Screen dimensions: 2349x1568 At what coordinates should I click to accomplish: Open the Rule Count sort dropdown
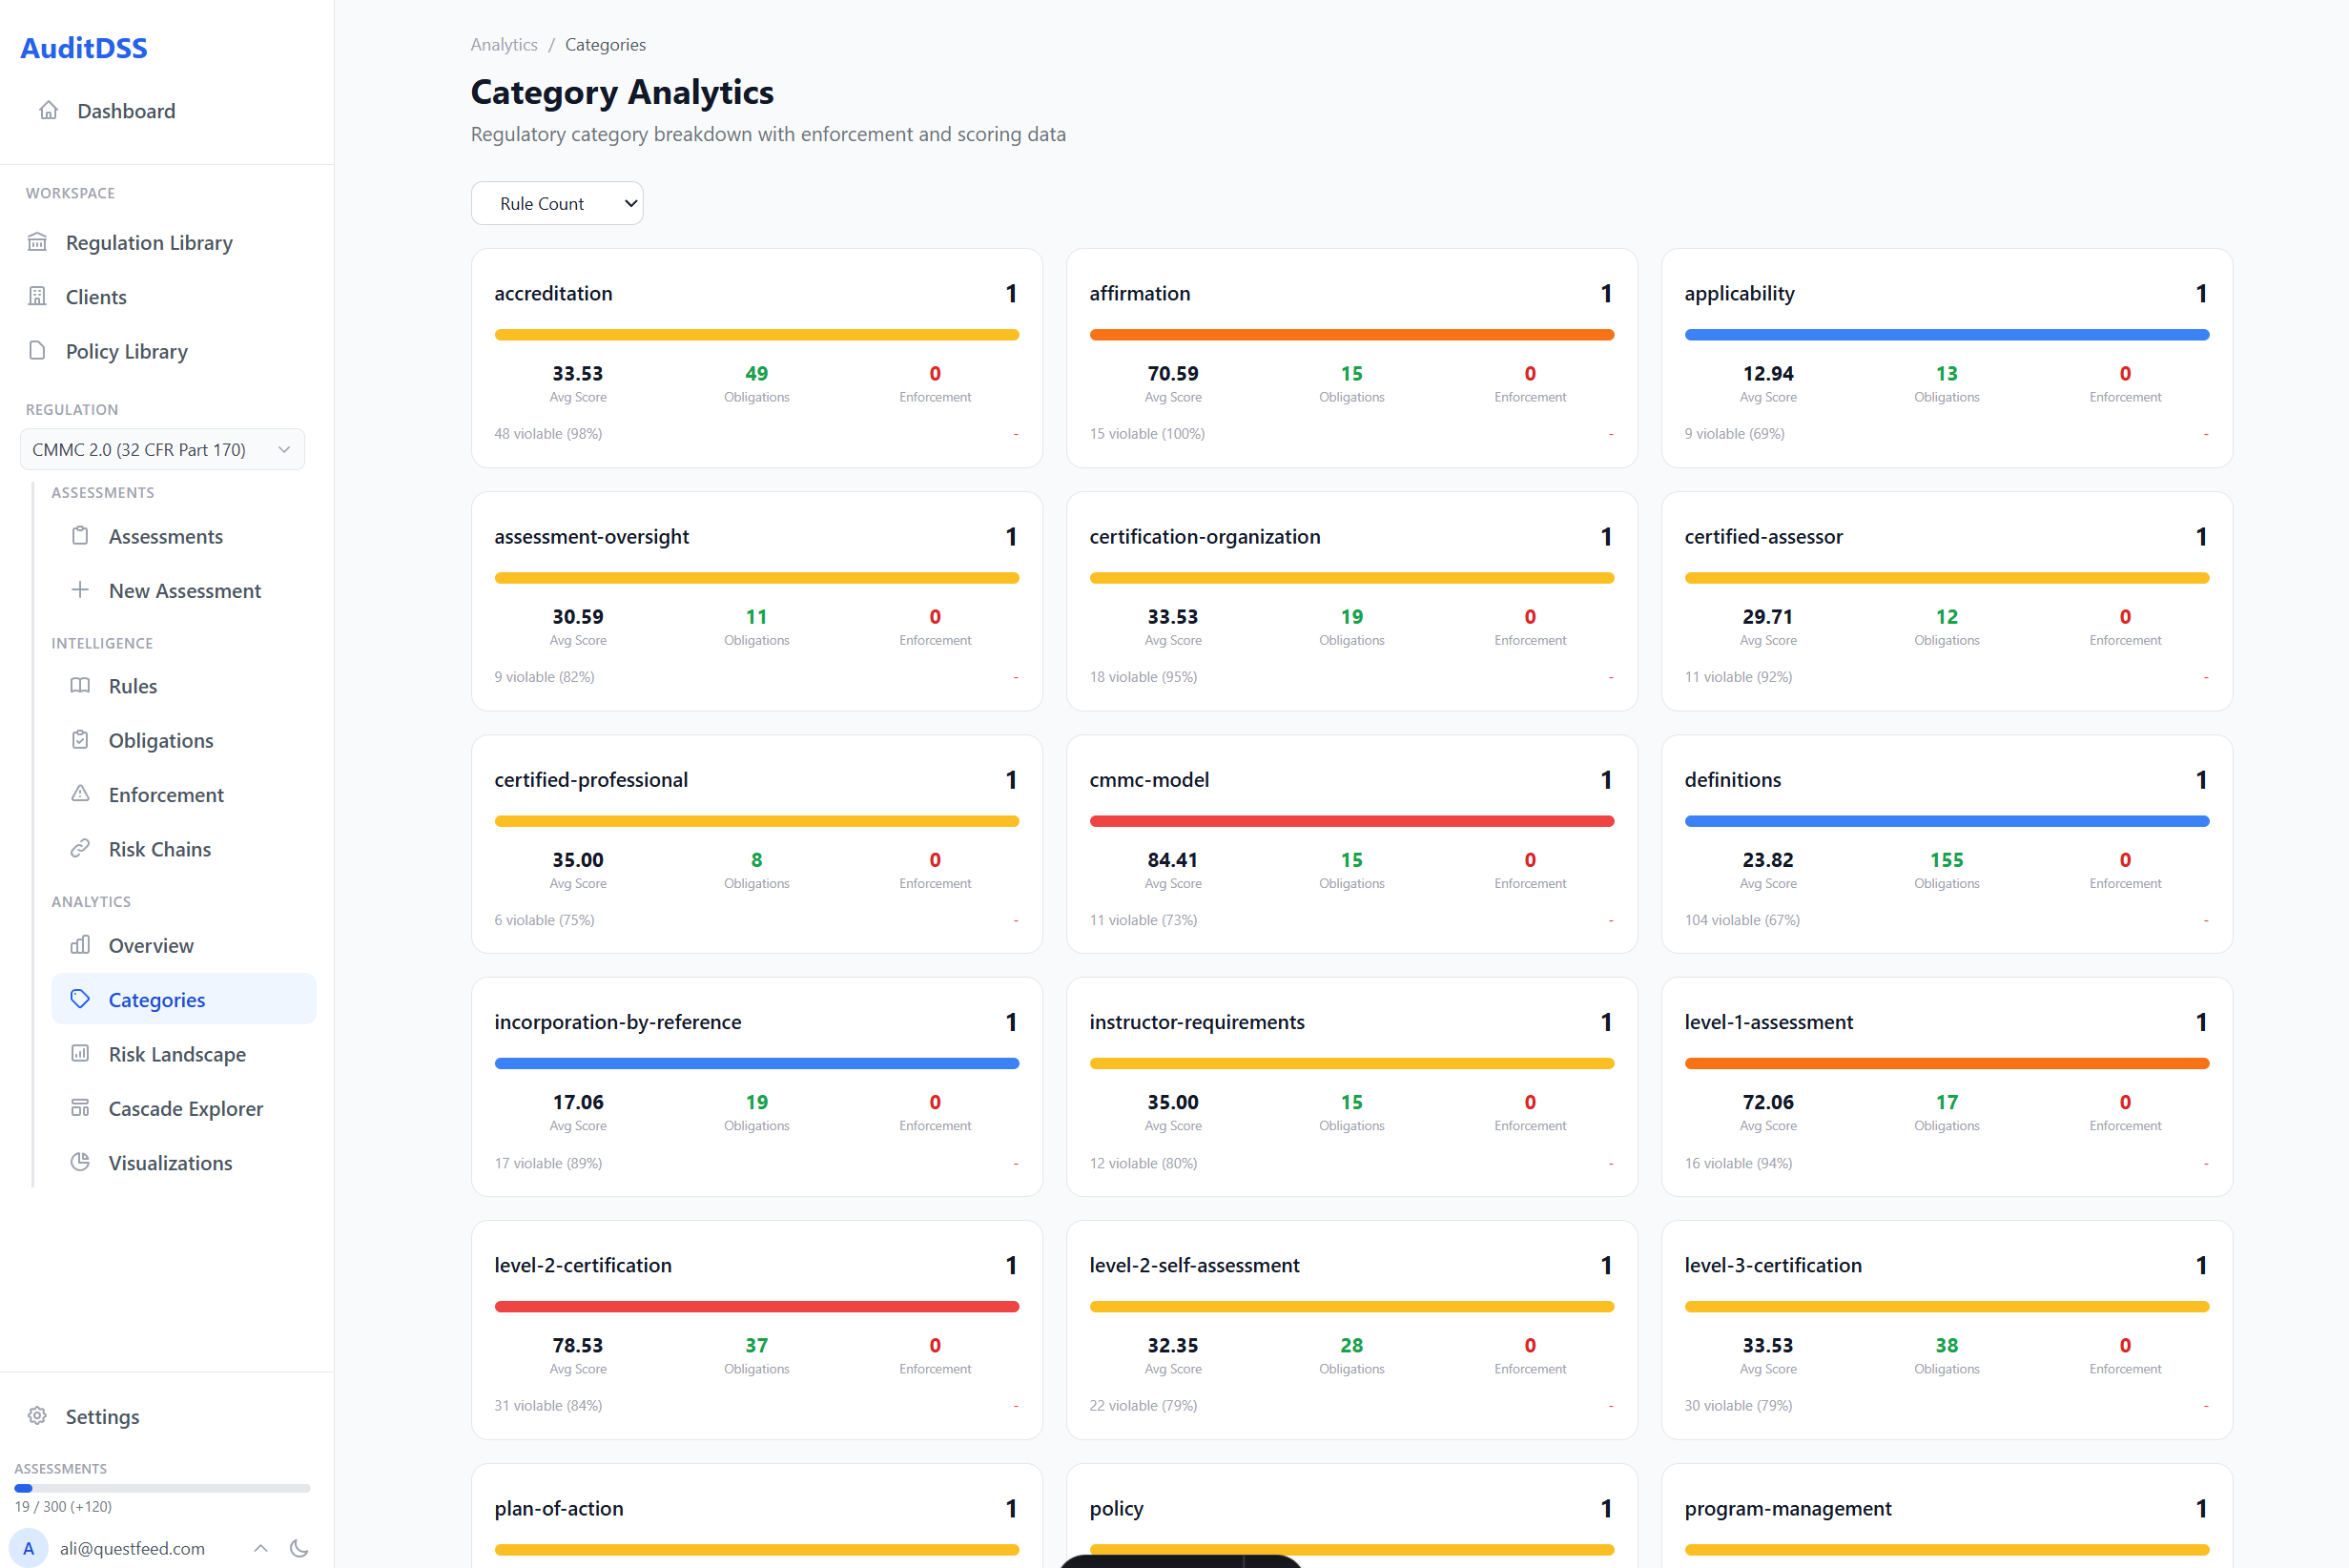tap(557, 203)
